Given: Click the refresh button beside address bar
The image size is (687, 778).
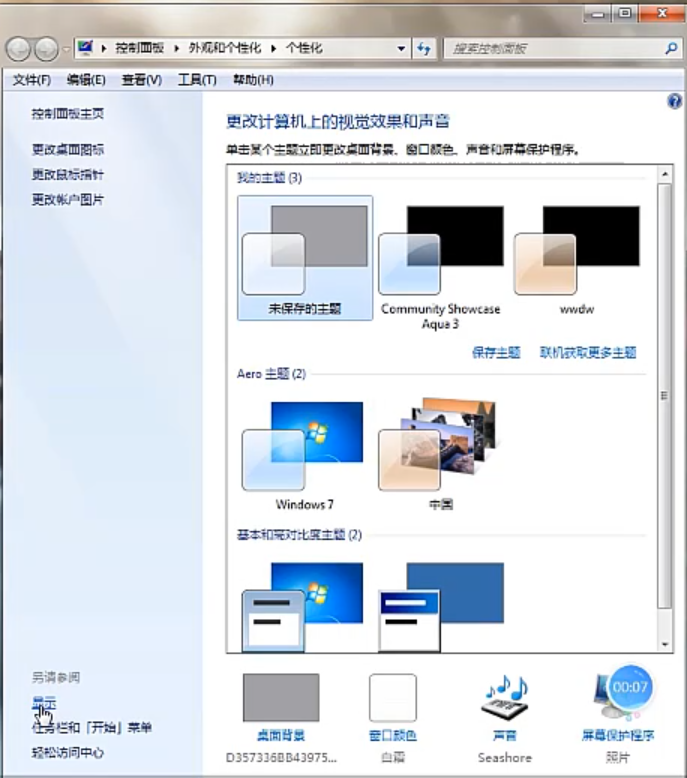Looking at the screenshot, I should [424, 48].
